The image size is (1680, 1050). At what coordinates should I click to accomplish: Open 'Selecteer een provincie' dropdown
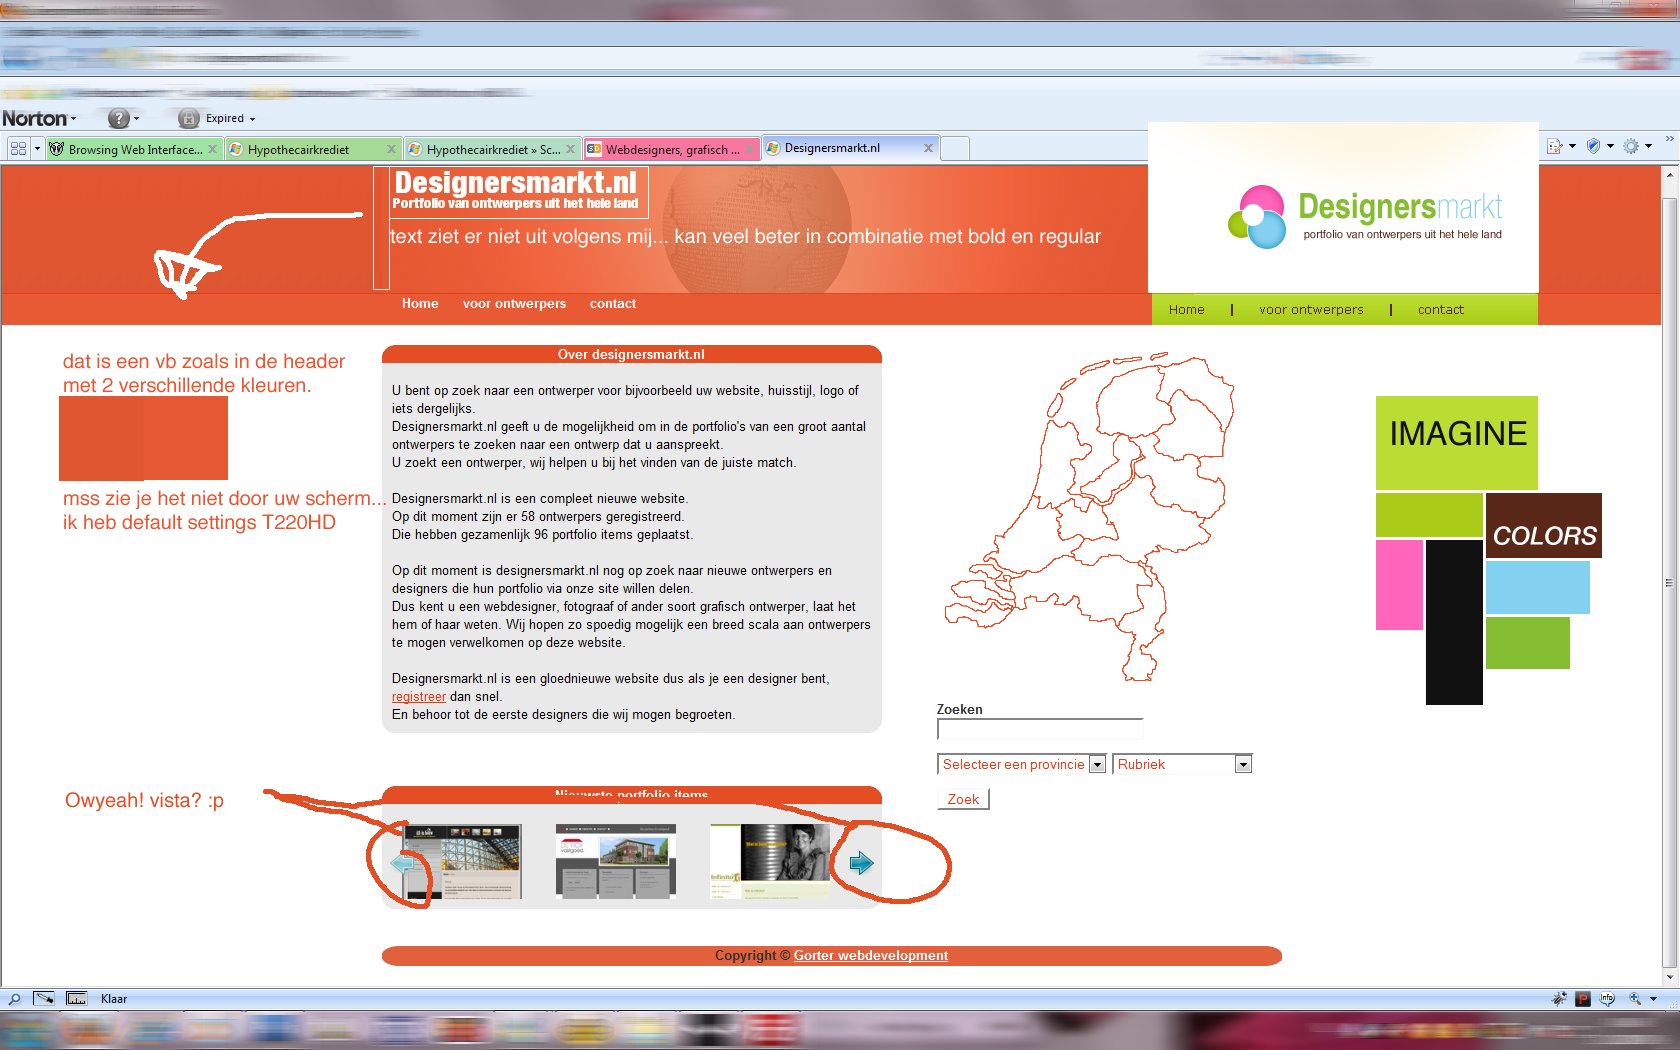pyautogui.click(x=1021, y=764)
